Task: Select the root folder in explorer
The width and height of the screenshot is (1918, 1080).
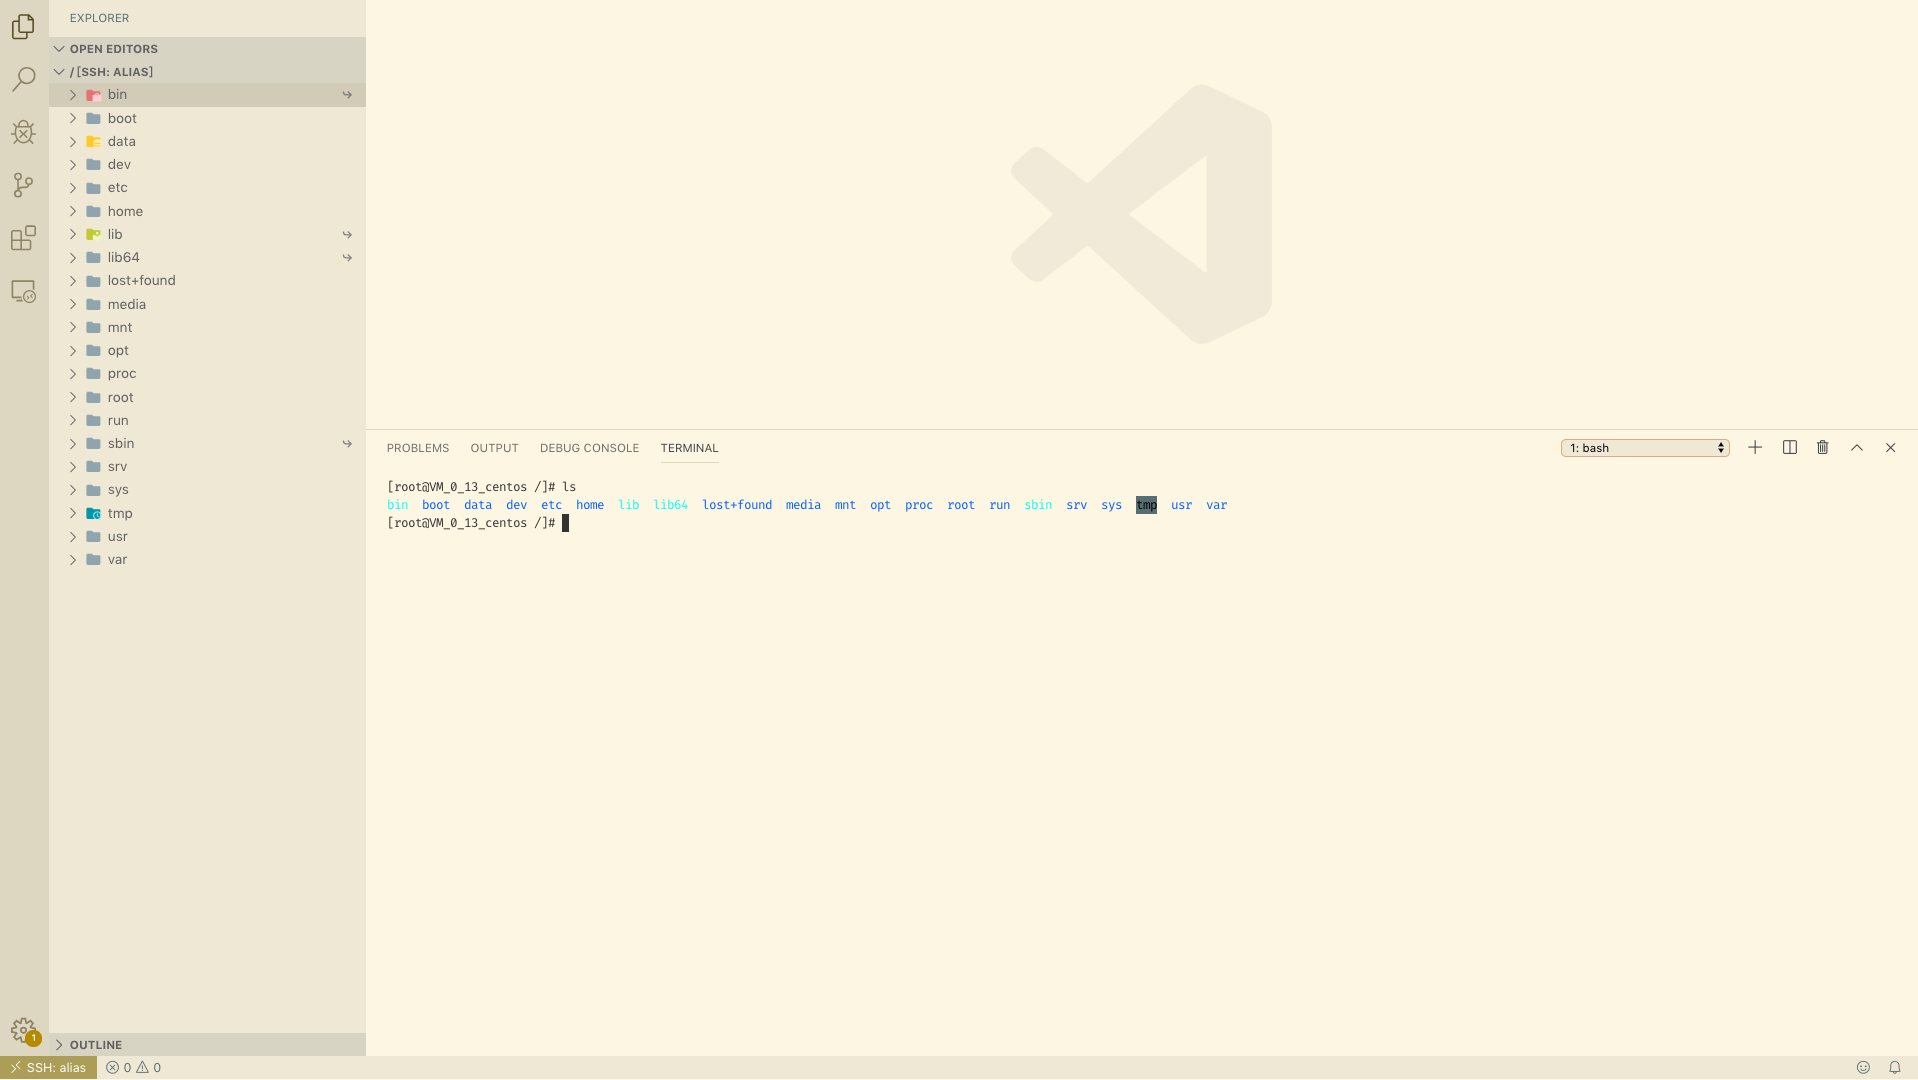Action: [x=207, y=397]
